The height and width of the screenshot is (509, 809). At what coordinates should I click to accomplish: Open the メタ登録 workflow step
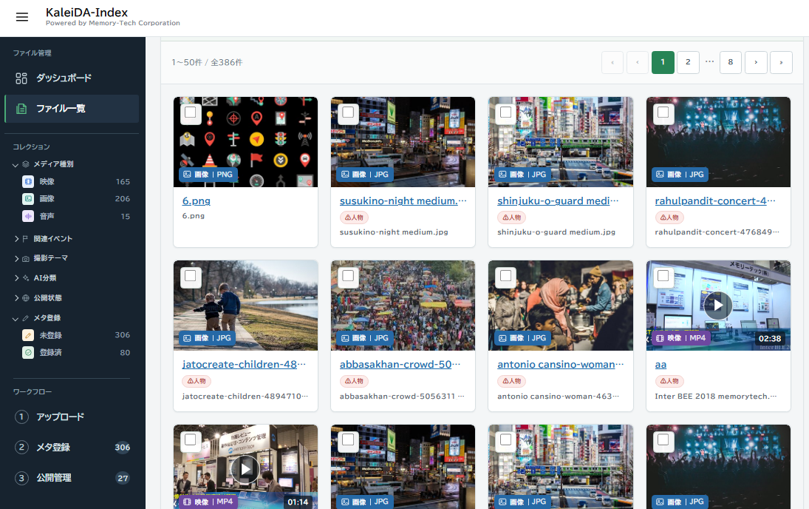click(x=72, y=447)
